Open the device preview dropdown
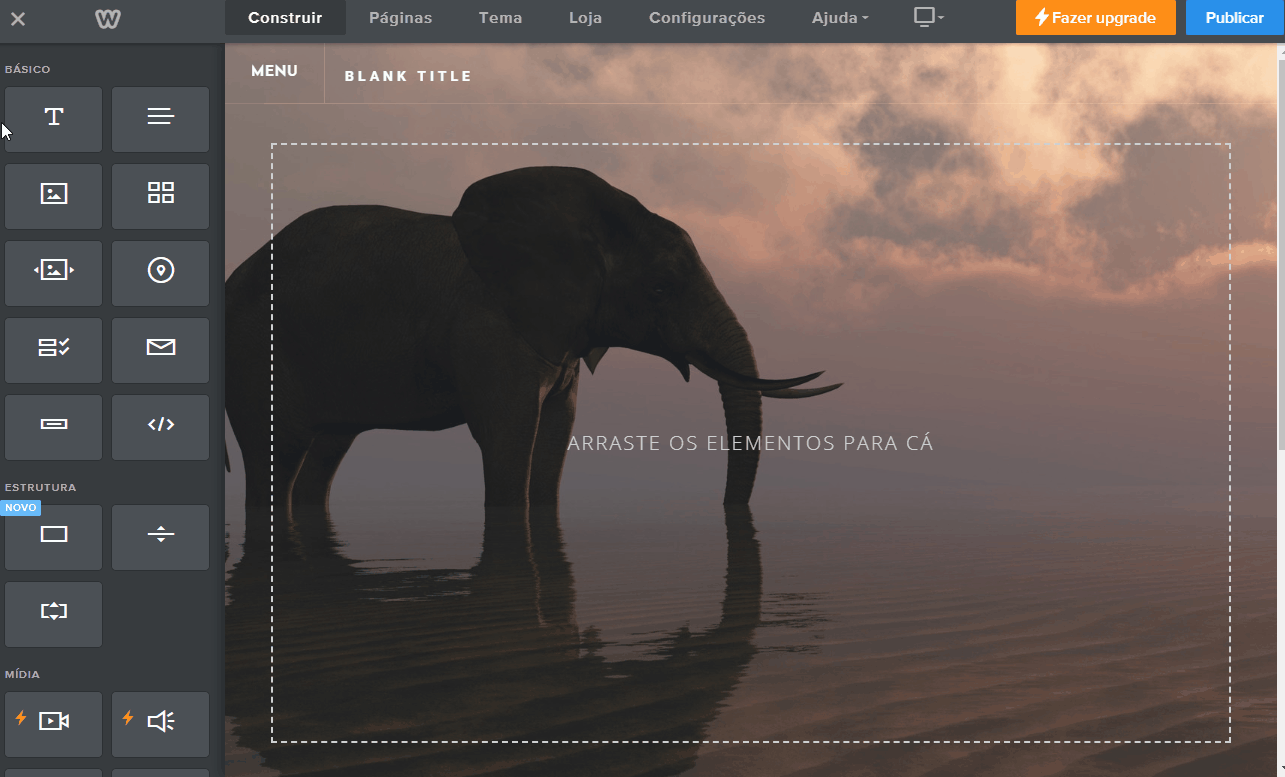 [x=929, y=18]
